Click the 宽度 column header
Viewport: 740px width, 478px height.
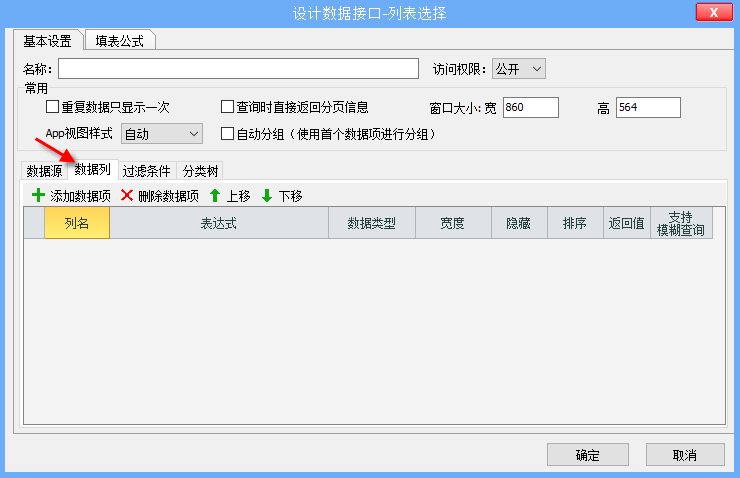pos(453,223)
